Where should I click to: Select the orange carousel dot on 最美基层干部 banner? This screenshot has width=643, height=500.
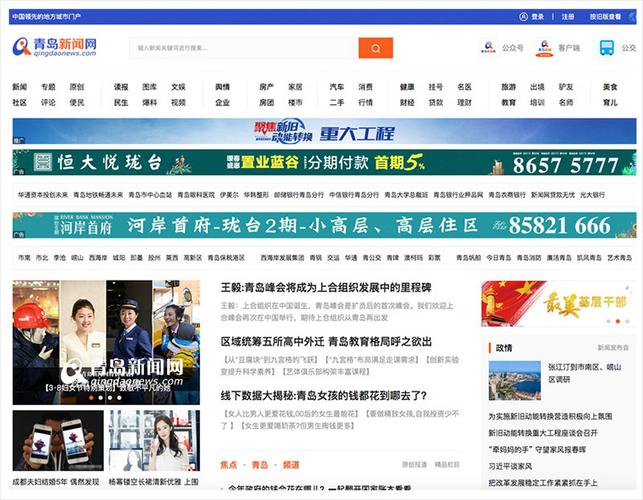(x=618, y=322)
